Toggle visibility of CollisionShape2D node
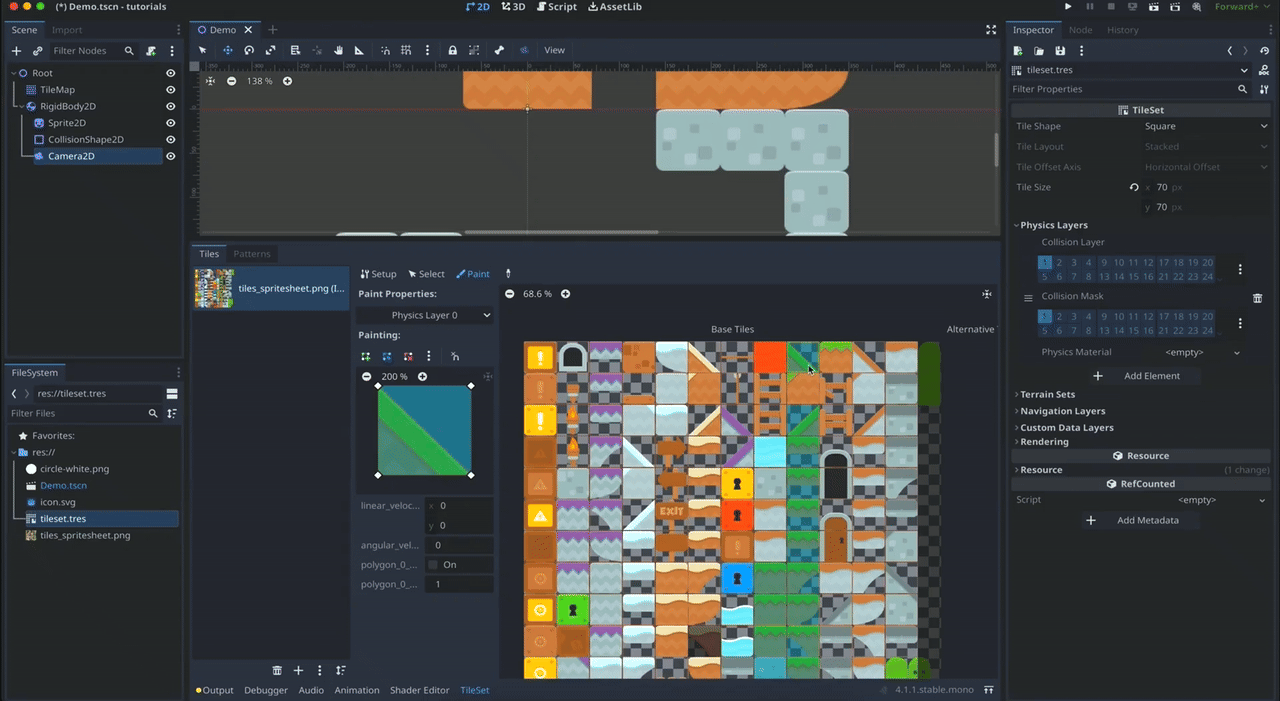This screenshot has width=1280, height=701. (170, 139)
